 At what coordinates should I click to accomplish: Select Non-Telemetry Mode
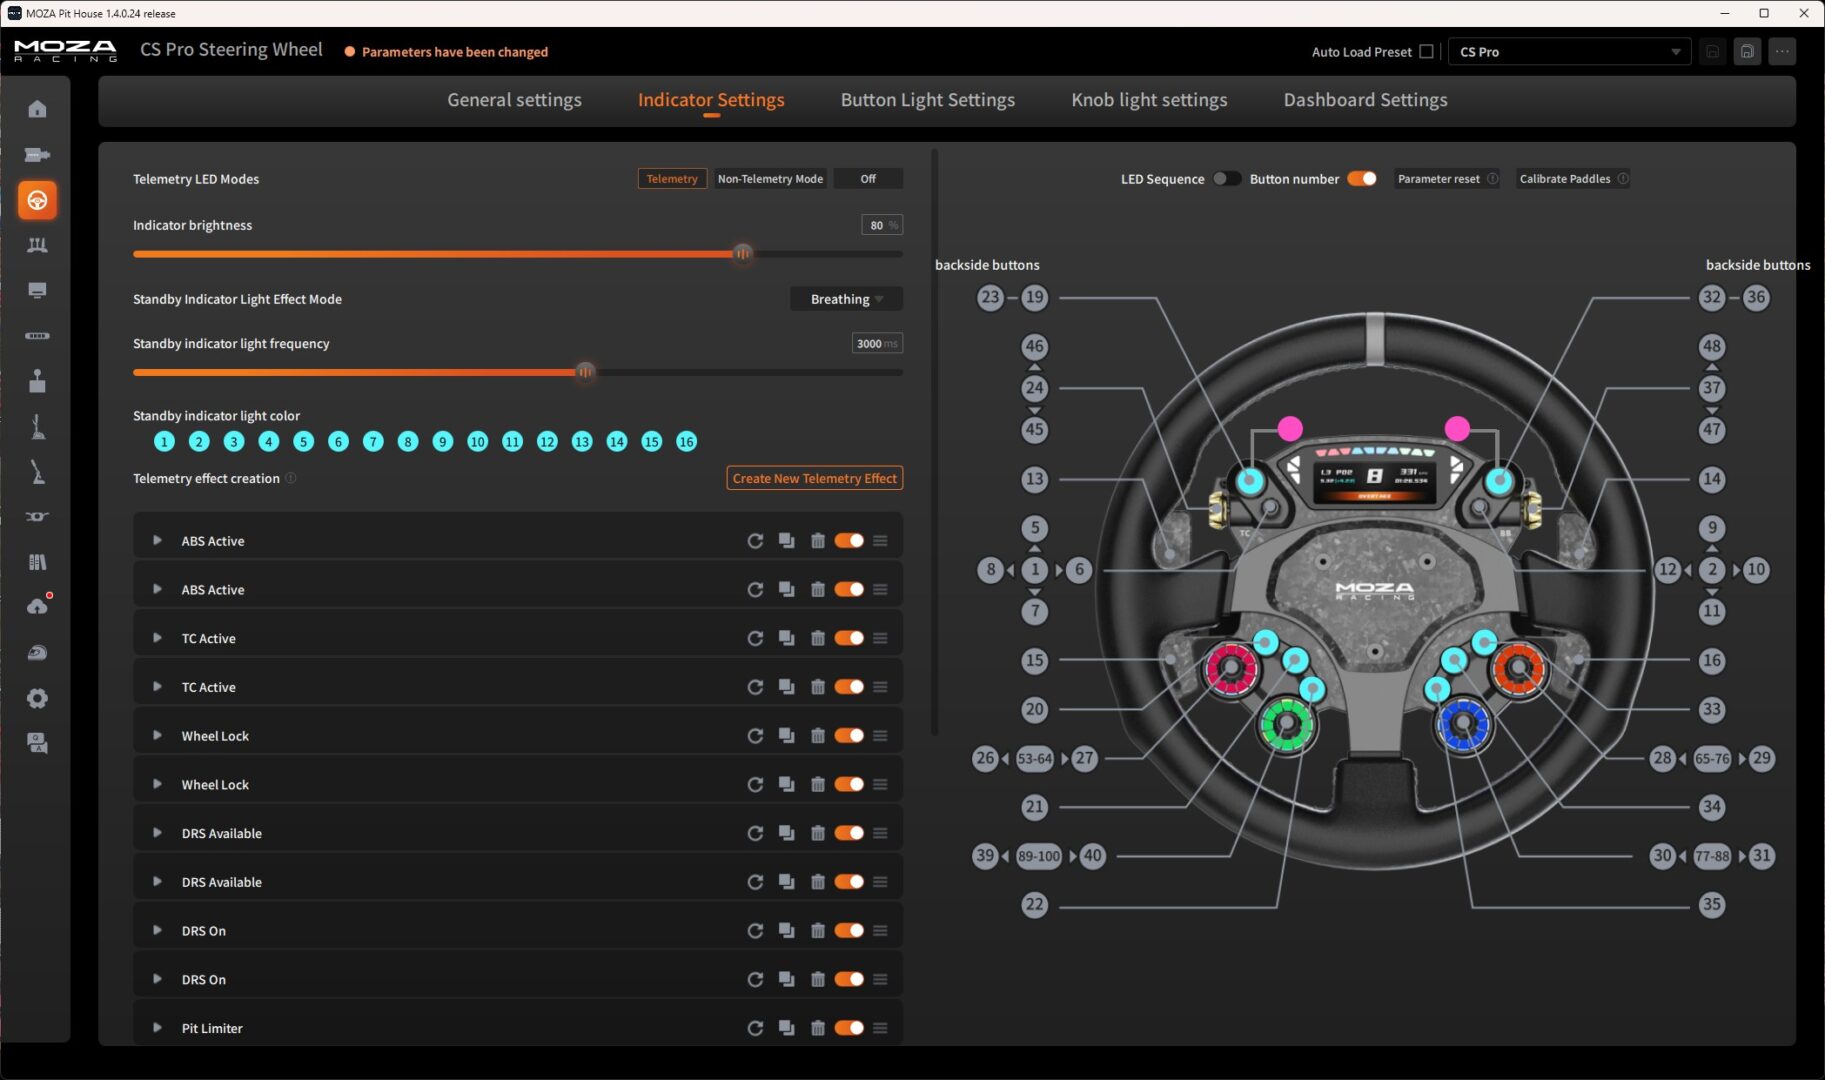(770, 179)
